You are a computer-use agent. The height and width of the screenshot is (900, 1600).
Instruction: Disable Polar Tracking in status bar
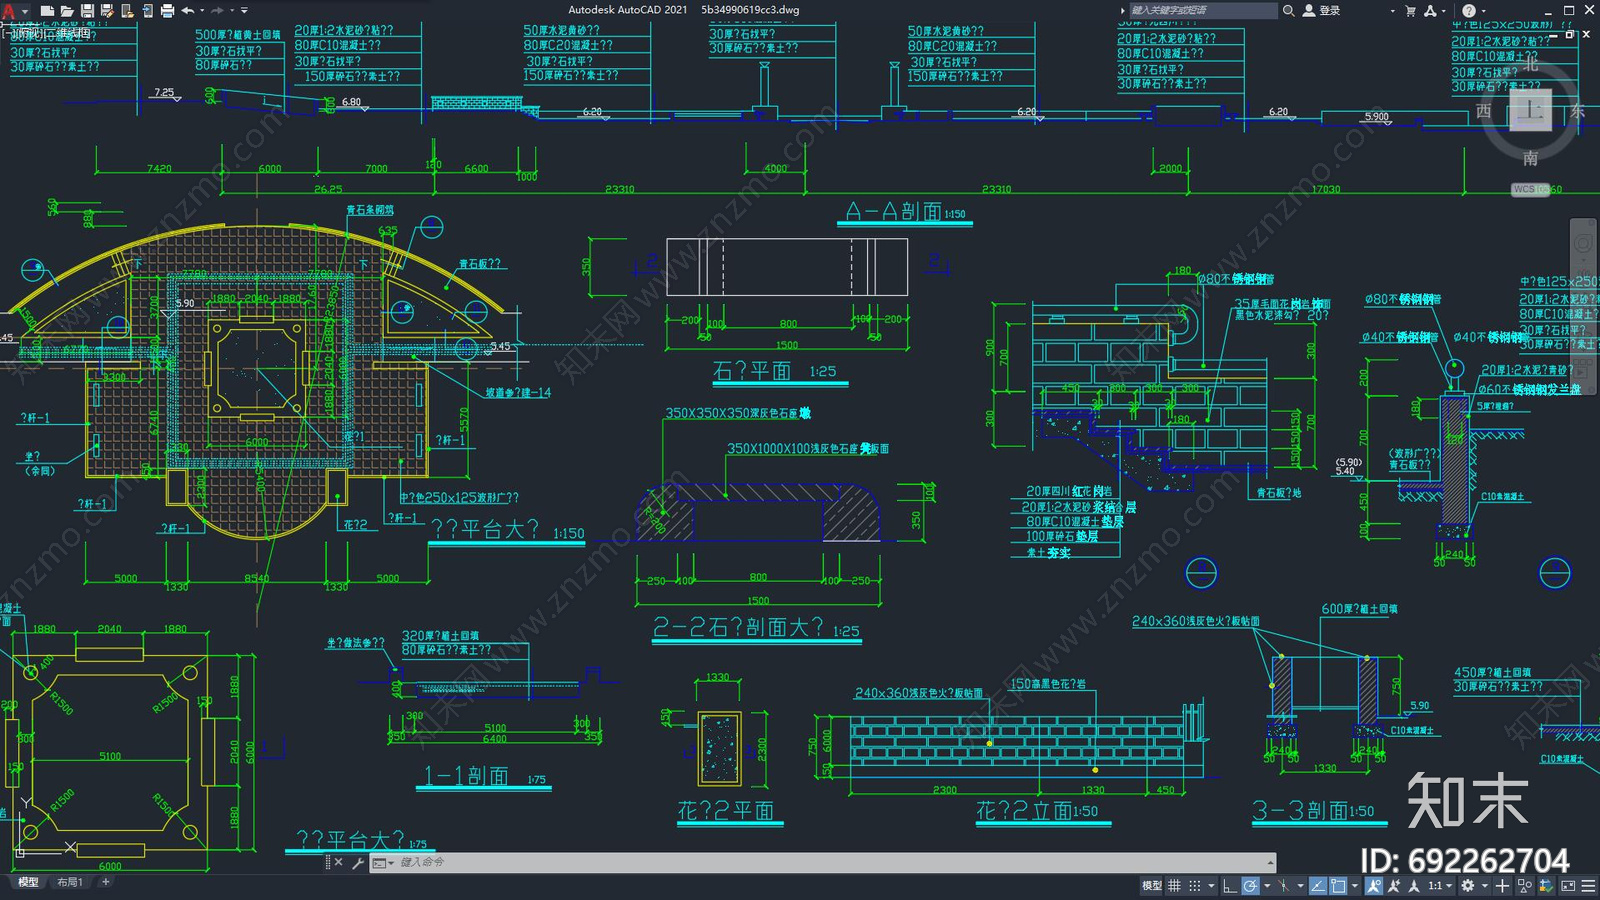pyautogui.click(x=1250, y=886)
